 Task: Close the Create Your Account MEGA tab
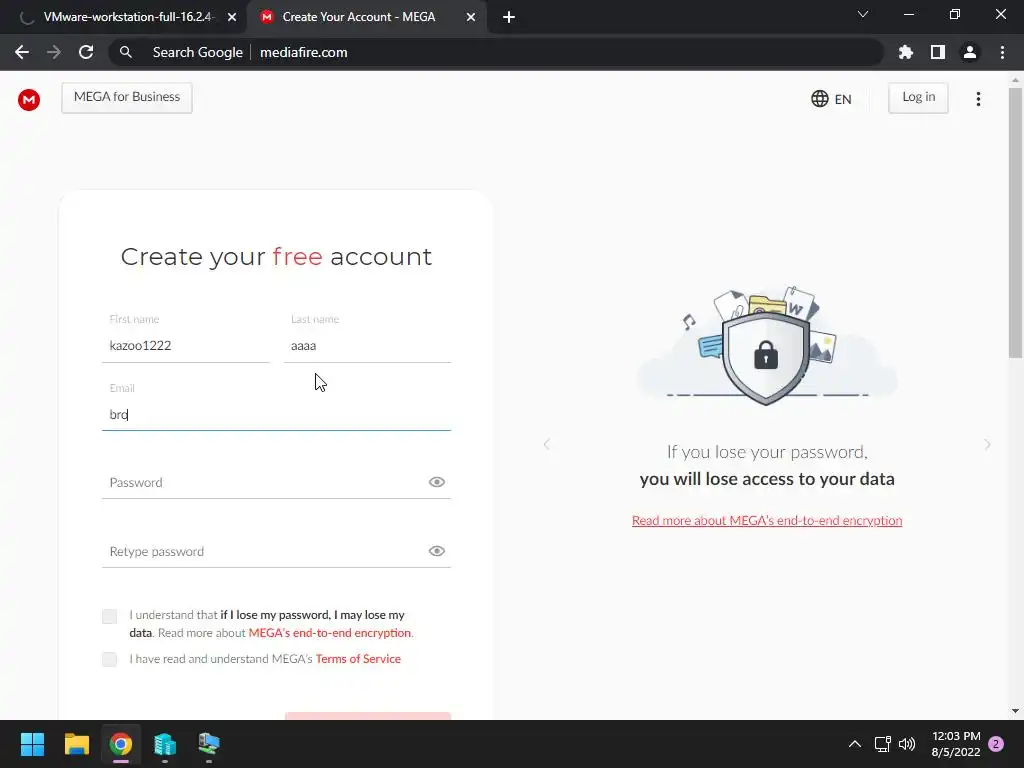coord(471,17)
